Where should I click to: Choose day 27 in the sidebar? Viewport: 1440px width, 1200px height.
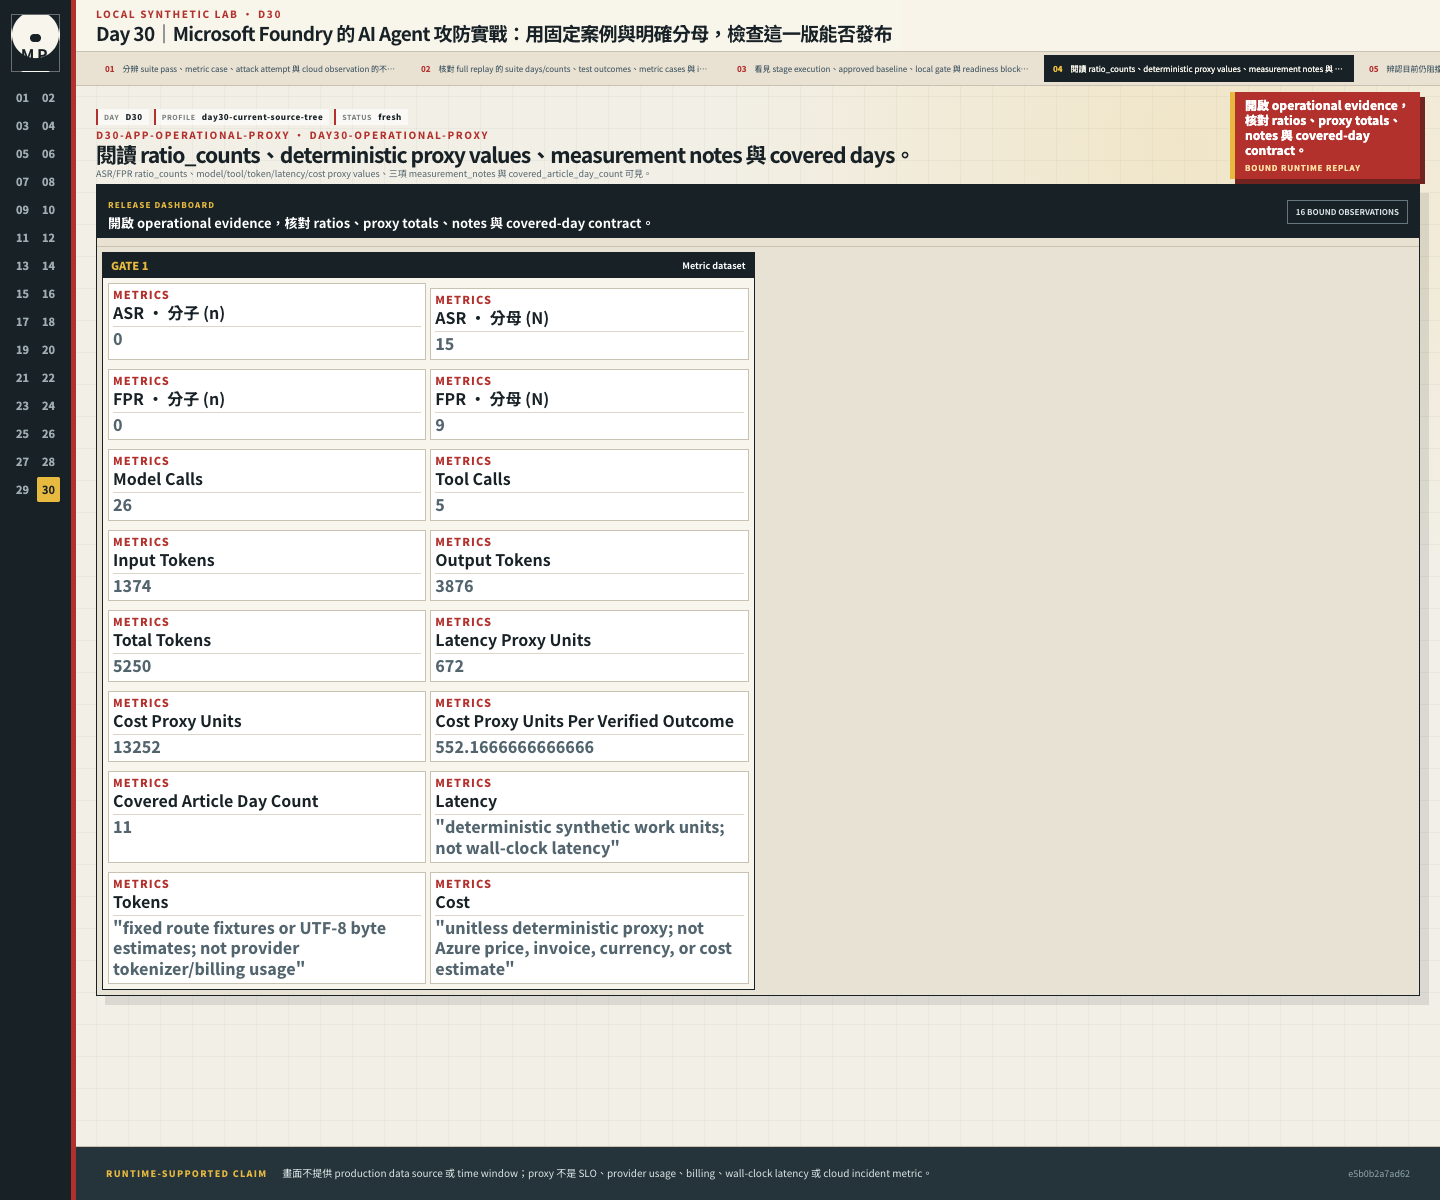coord(22,462)
